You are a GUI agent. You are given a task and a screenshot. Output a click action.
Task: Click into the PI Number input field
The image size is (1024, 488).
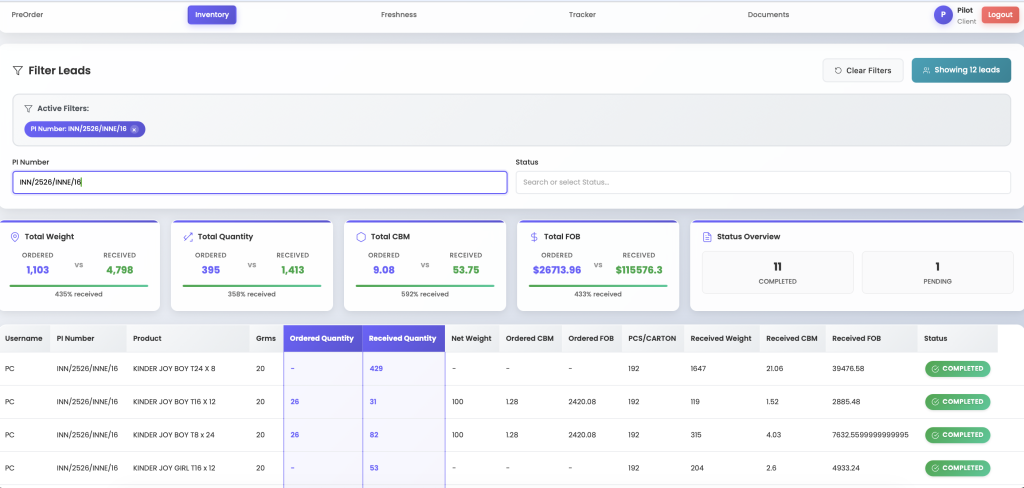259,182
